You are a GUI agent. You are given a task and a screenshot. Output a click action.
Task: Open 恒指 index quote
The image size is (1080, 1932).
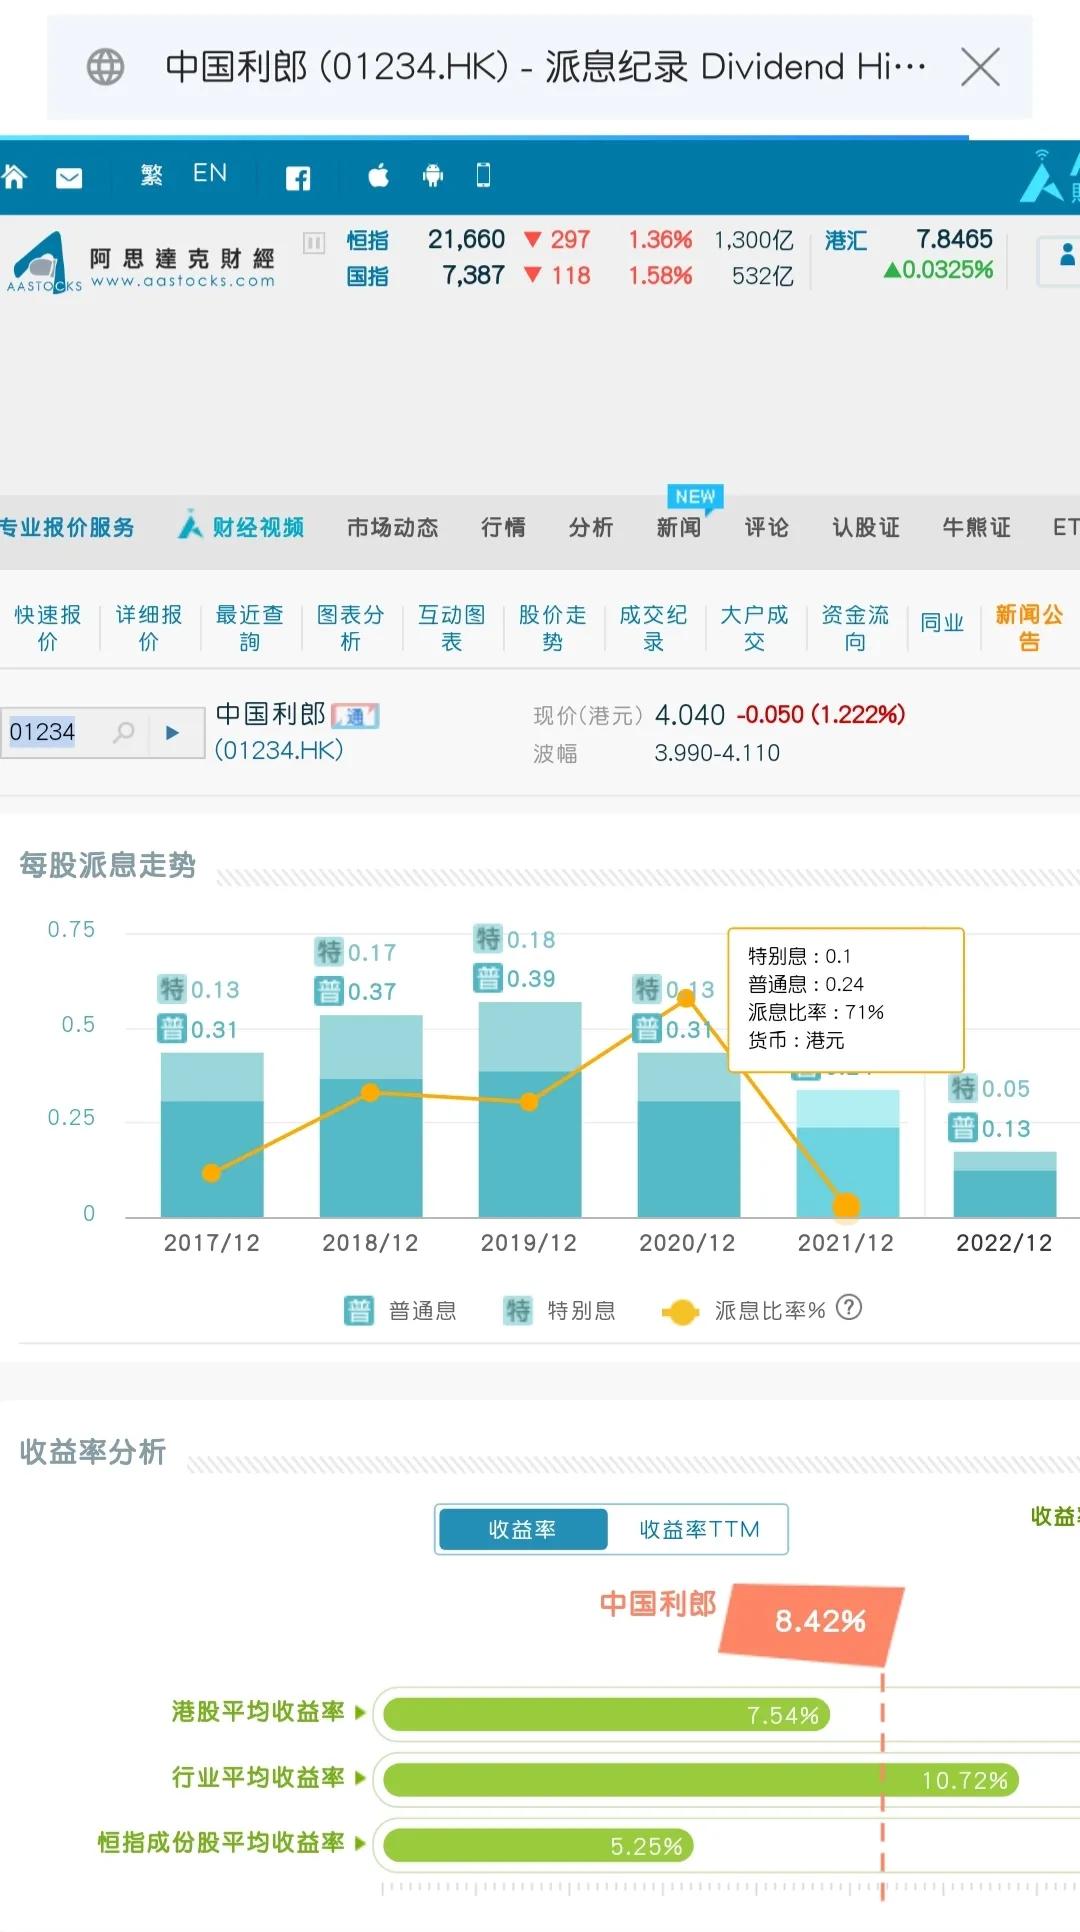(367, 241)
